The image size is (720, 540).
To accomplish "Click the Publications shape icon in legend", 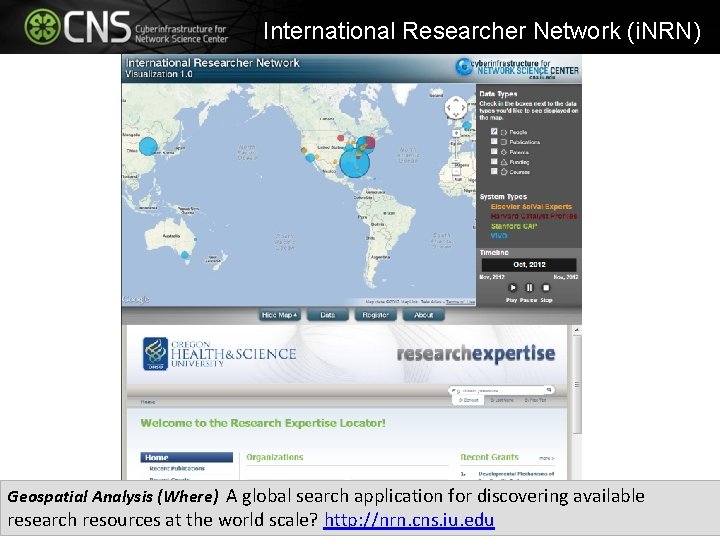I will pyautogui.click(x=504, y=142).
